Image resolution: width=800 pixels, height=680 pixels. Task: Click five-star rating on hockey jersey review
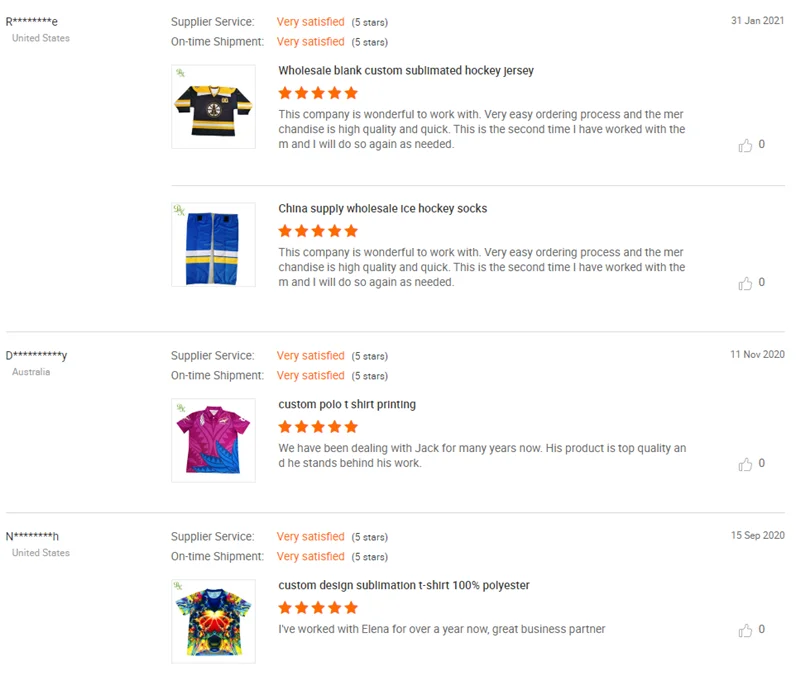[318, 93]
